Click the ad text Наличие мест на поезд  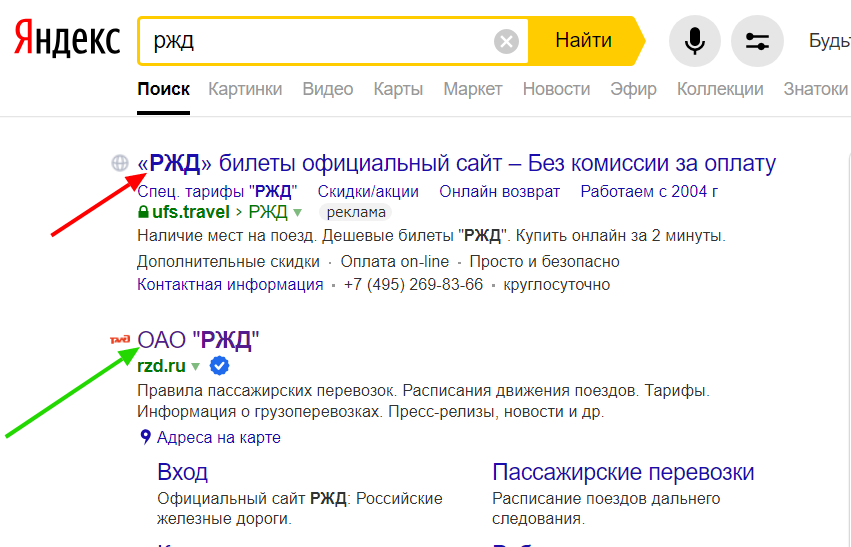click(226, 236)
